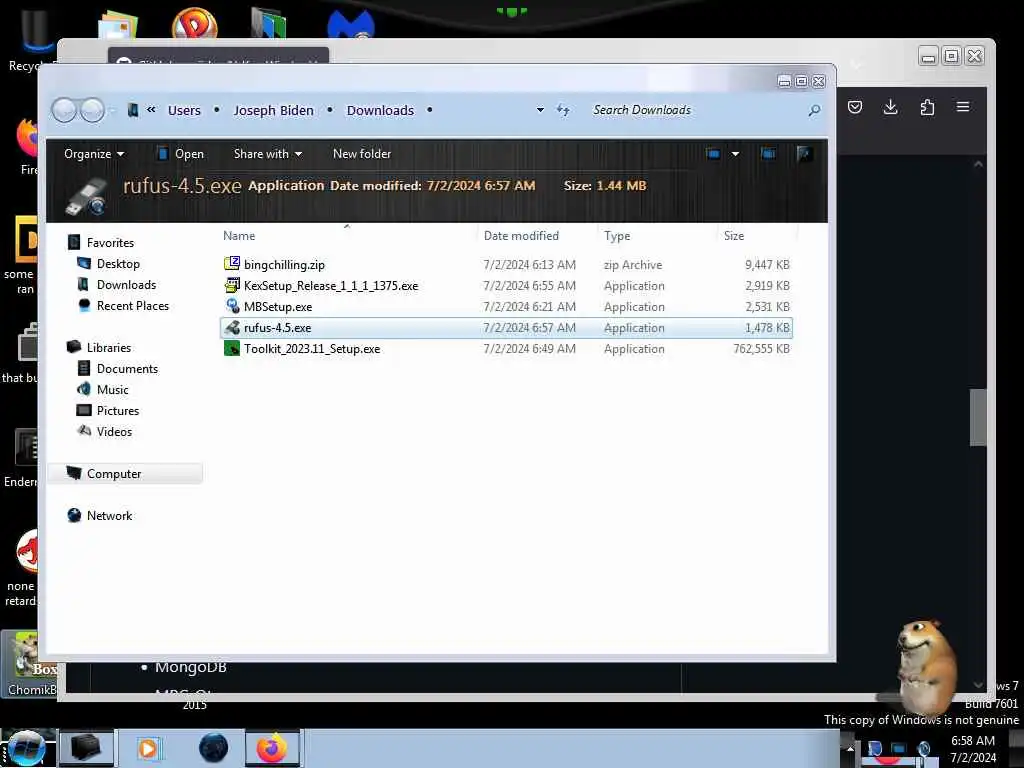Click the zip Archive type cell
Viewport: 1024px width, 768px height.
(x=633, y=264)
